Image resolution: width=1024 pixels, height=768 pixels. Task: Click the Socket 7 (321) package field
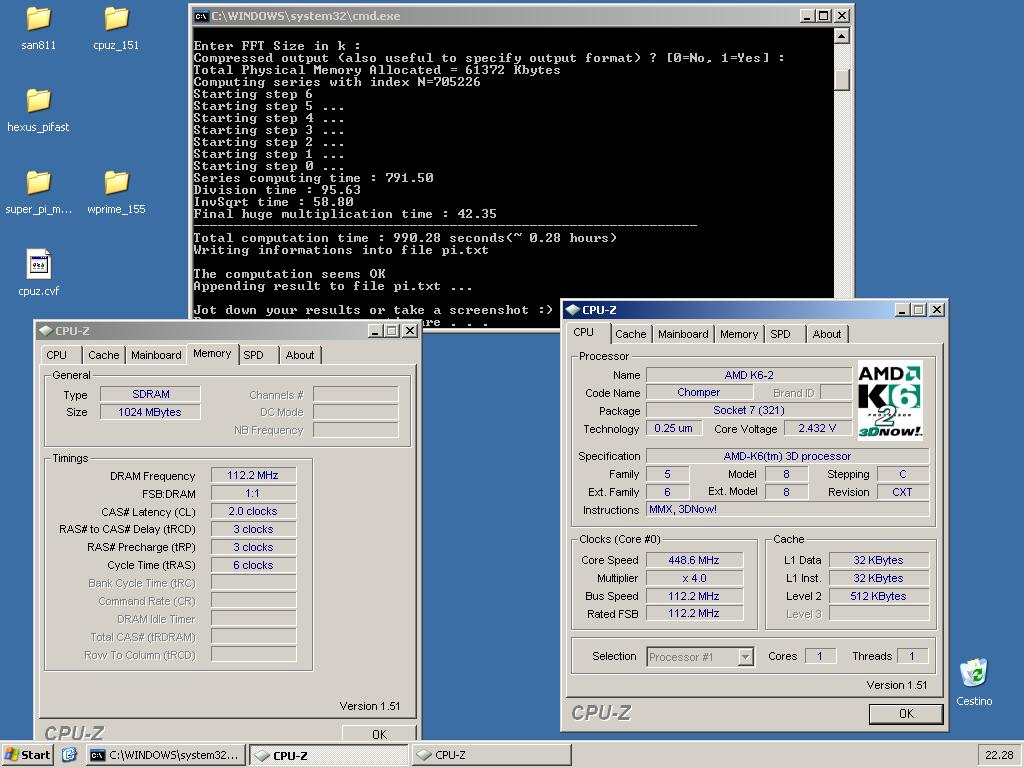point(748,410)
